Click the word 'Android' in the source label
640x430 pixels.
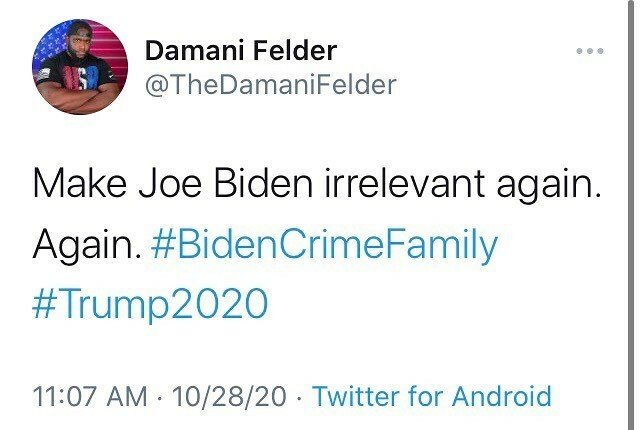click(x=502, y=396)
